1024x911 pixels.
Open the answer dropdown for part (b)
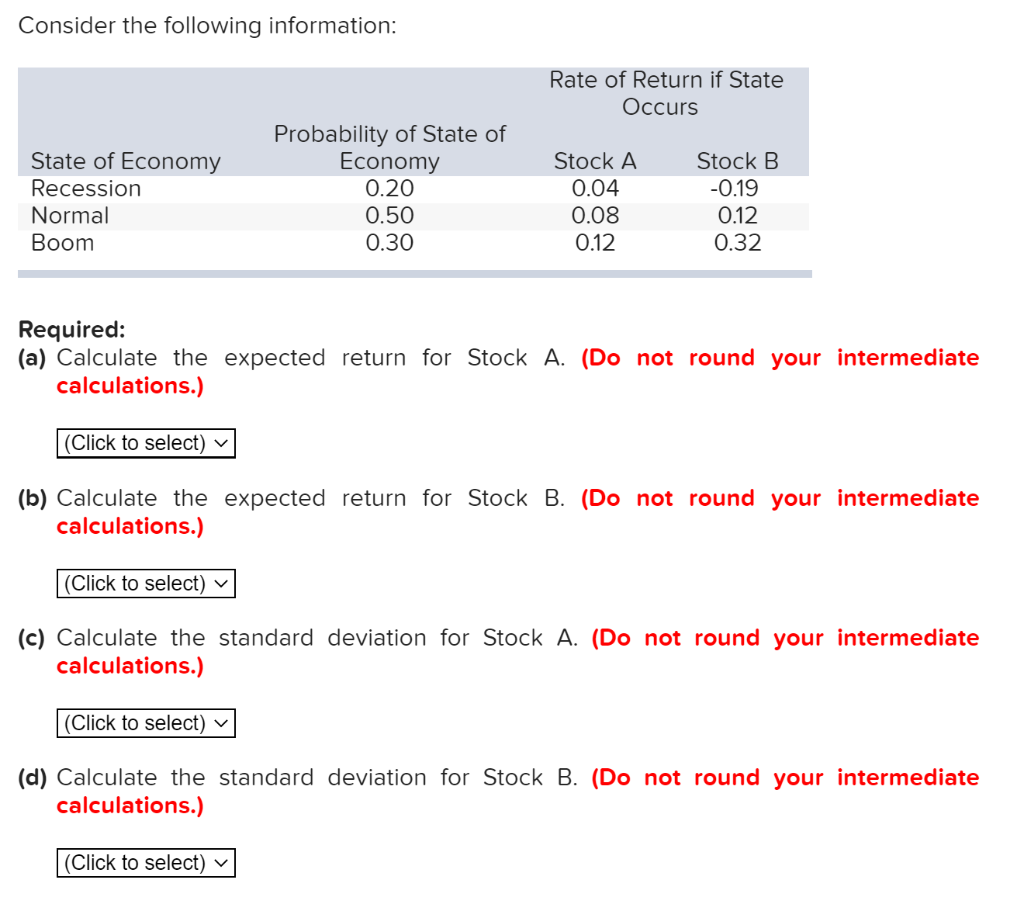pyautogui.click(x=145, y=583)
